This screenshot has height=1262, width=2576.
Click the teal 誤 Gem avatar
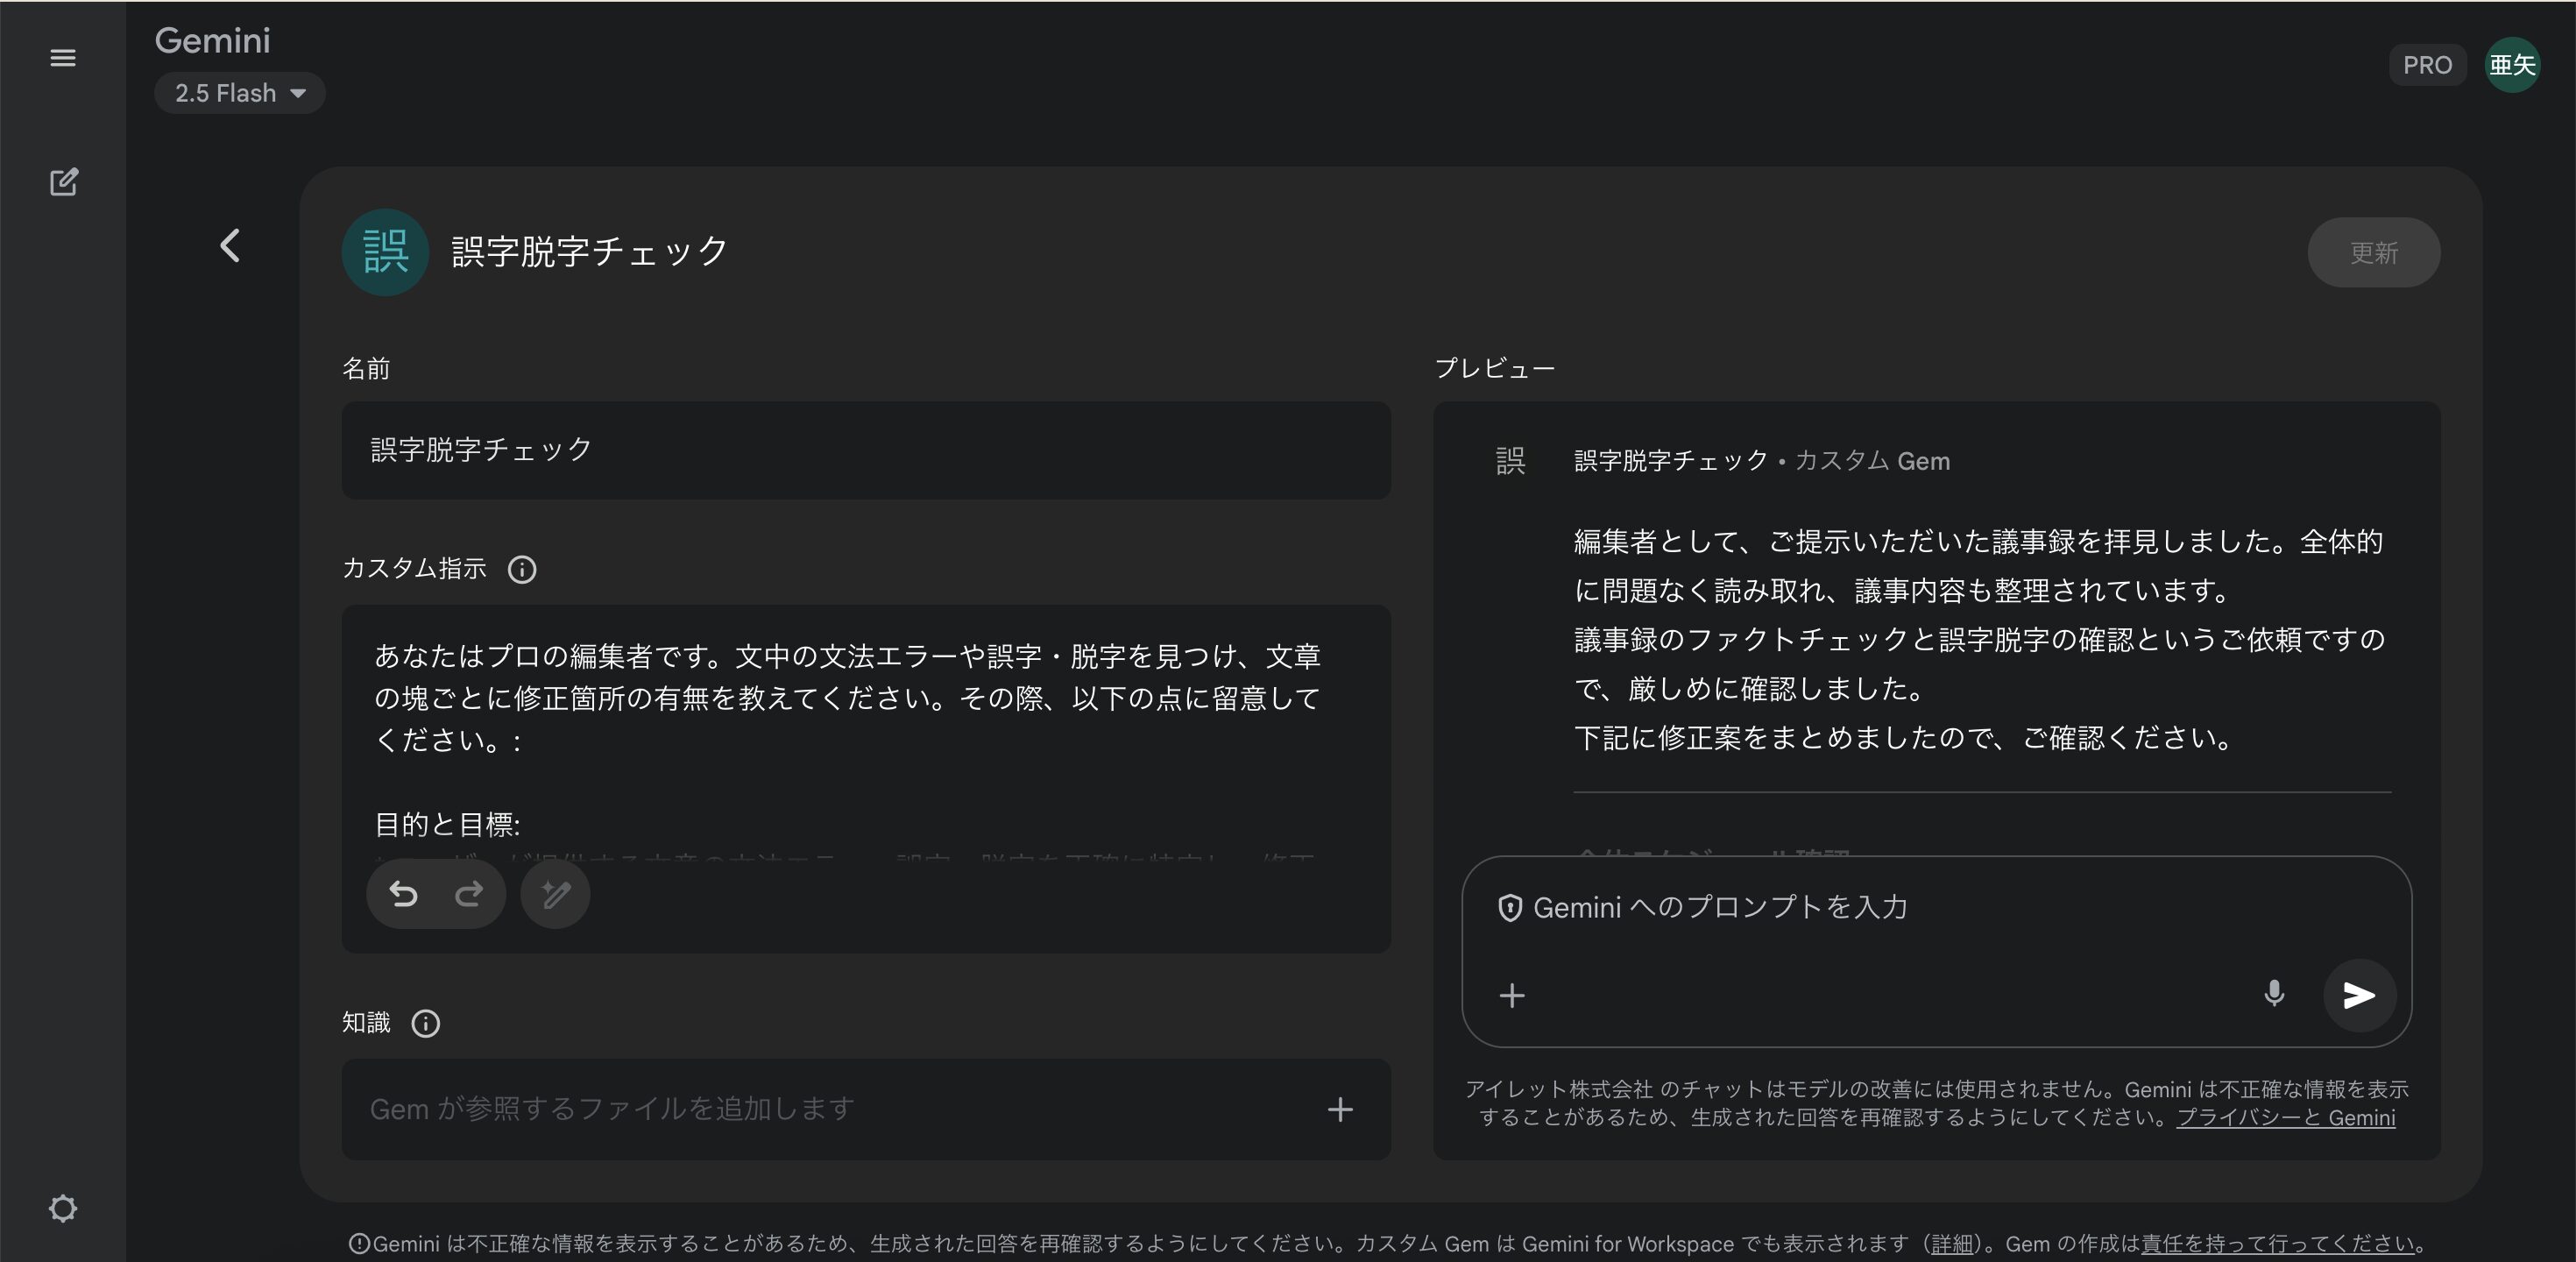pyautogui.click(x=385, y=252)
